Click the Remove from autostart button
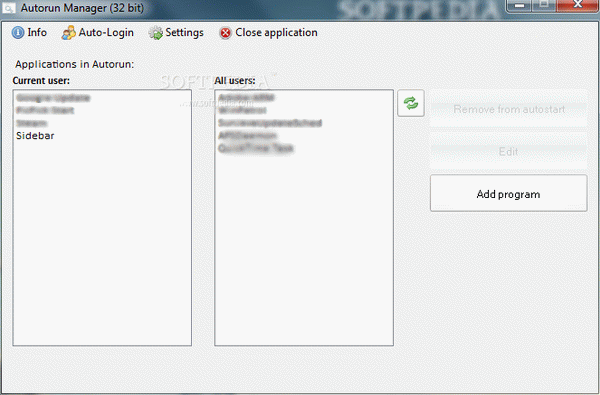The height and width of the screenshot is (395, 600). pyautogui.click(x=509, y=109)
